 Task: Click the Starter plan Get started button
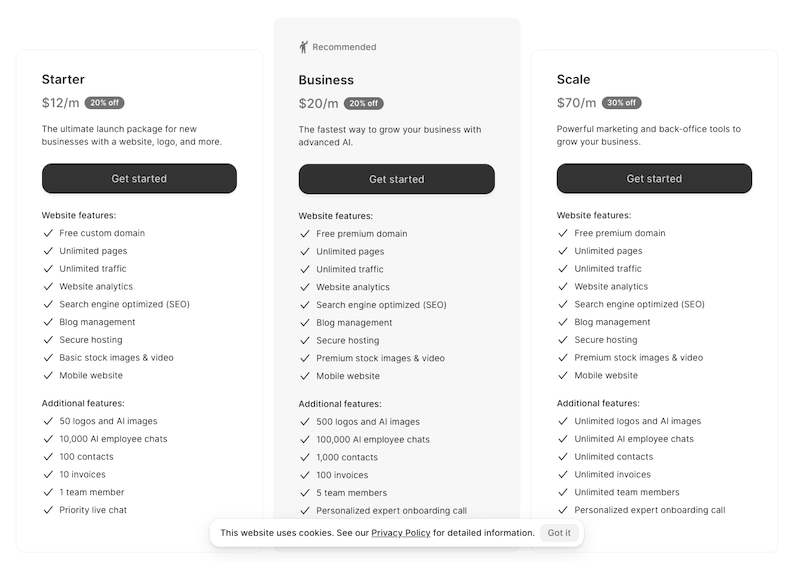139,179
